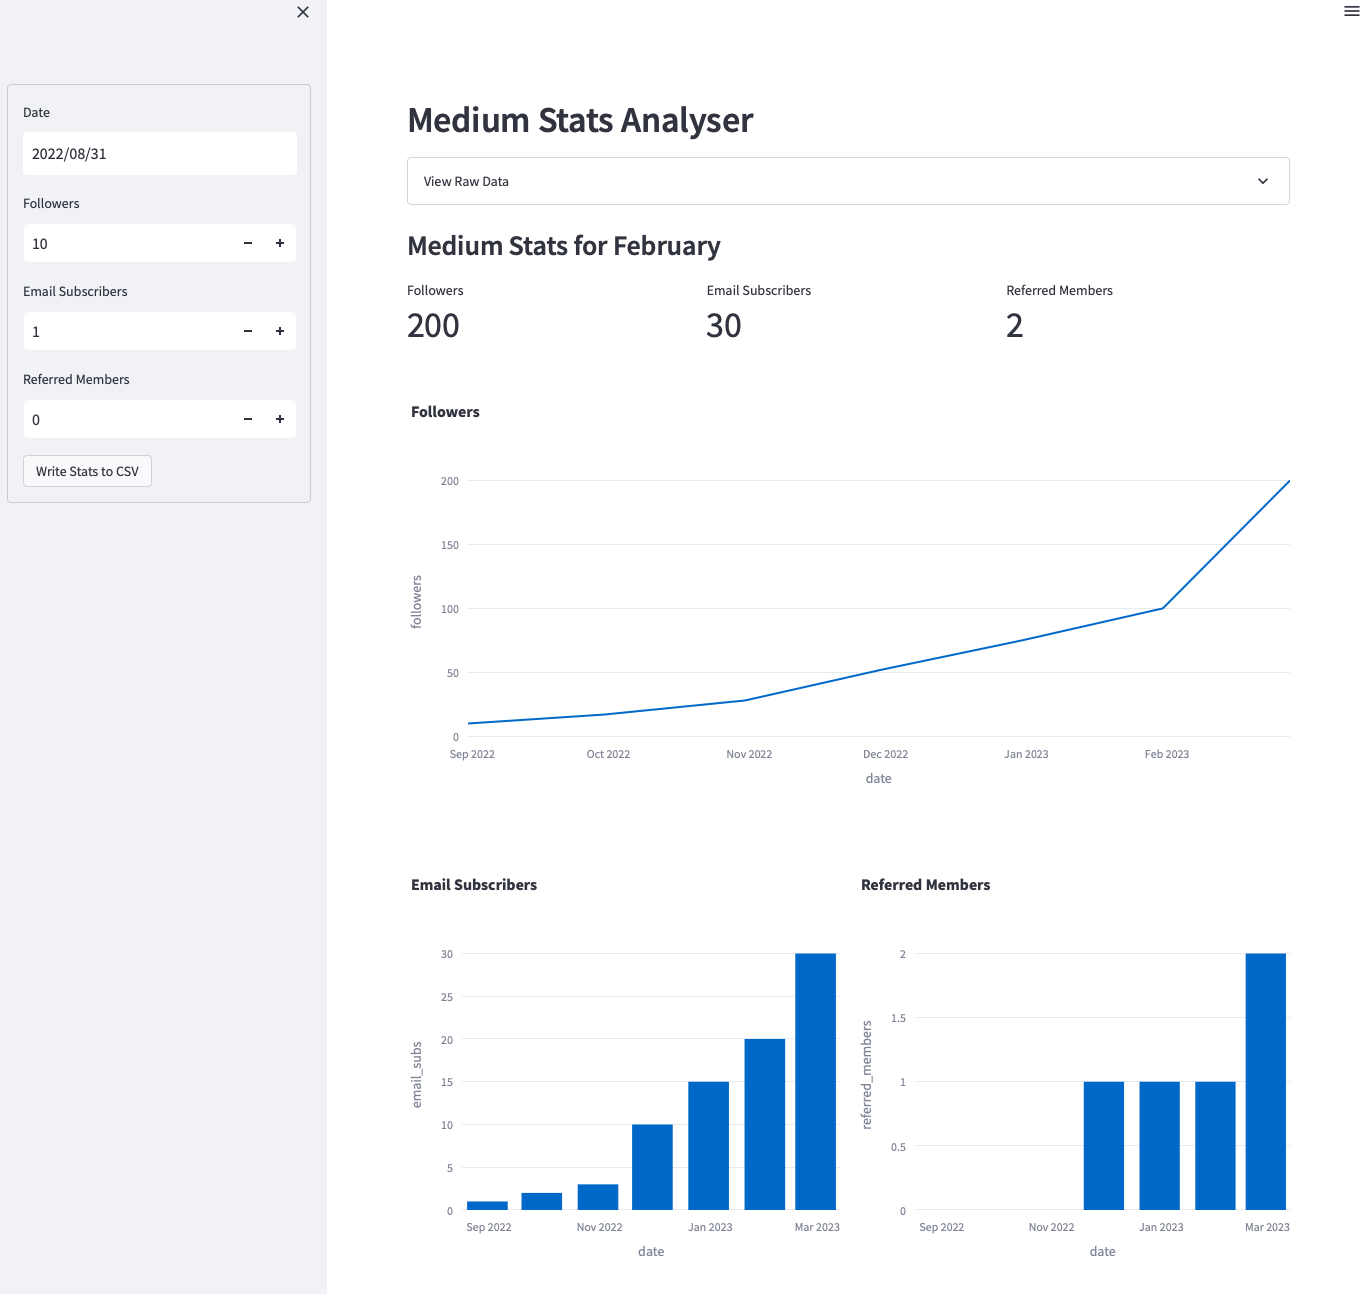Increase Followers value with plus button

[280, 243]
